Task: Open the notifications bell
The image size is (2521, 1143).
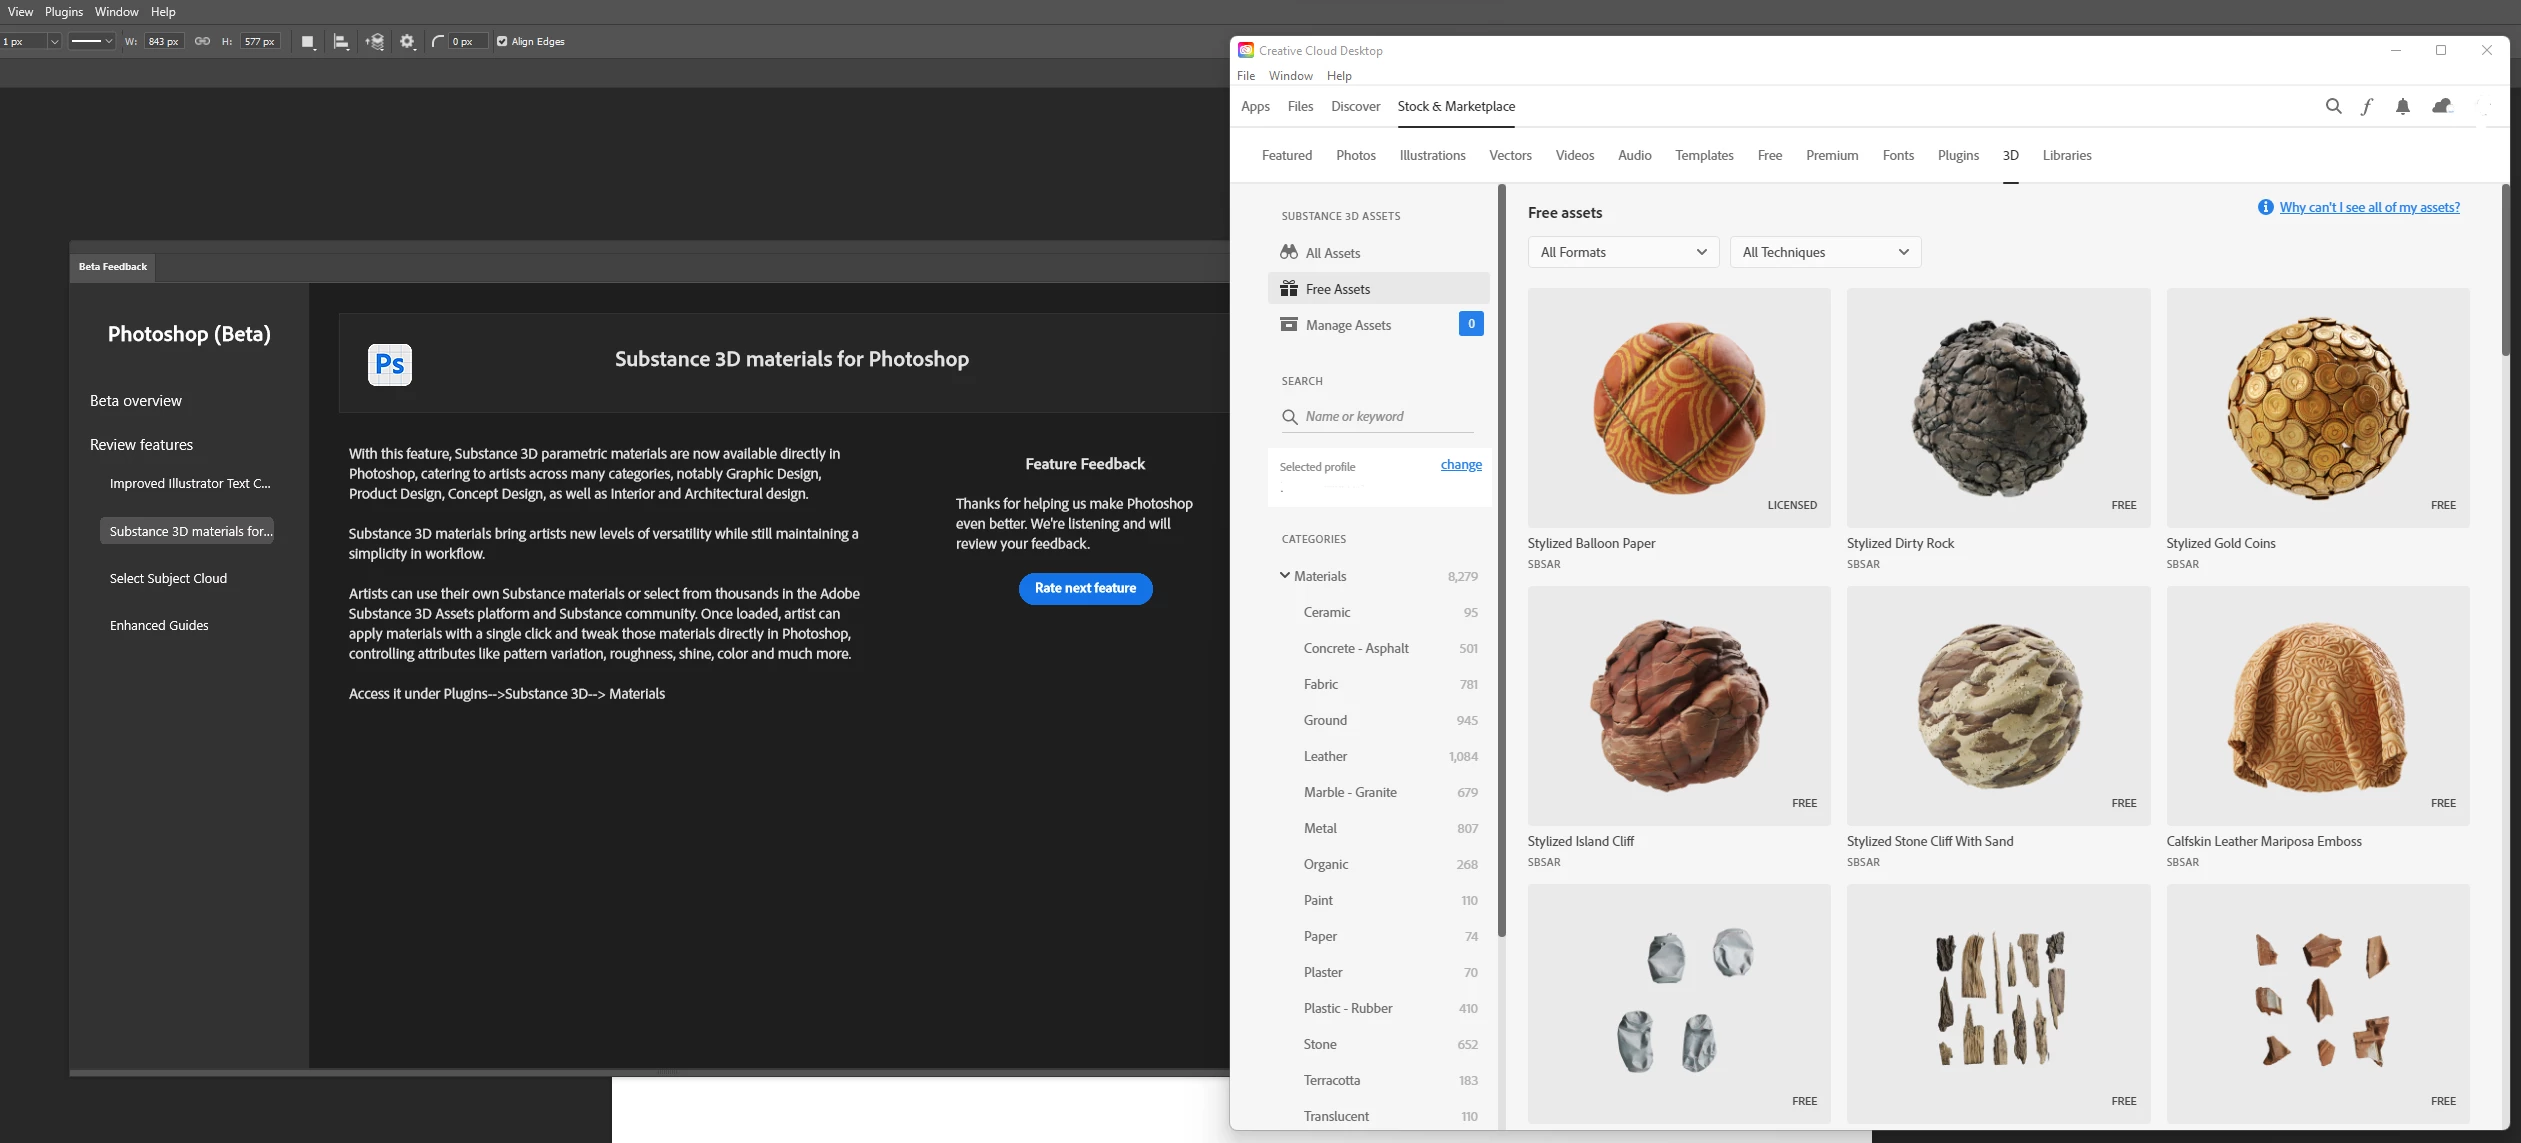Action: click(2402, 106)
